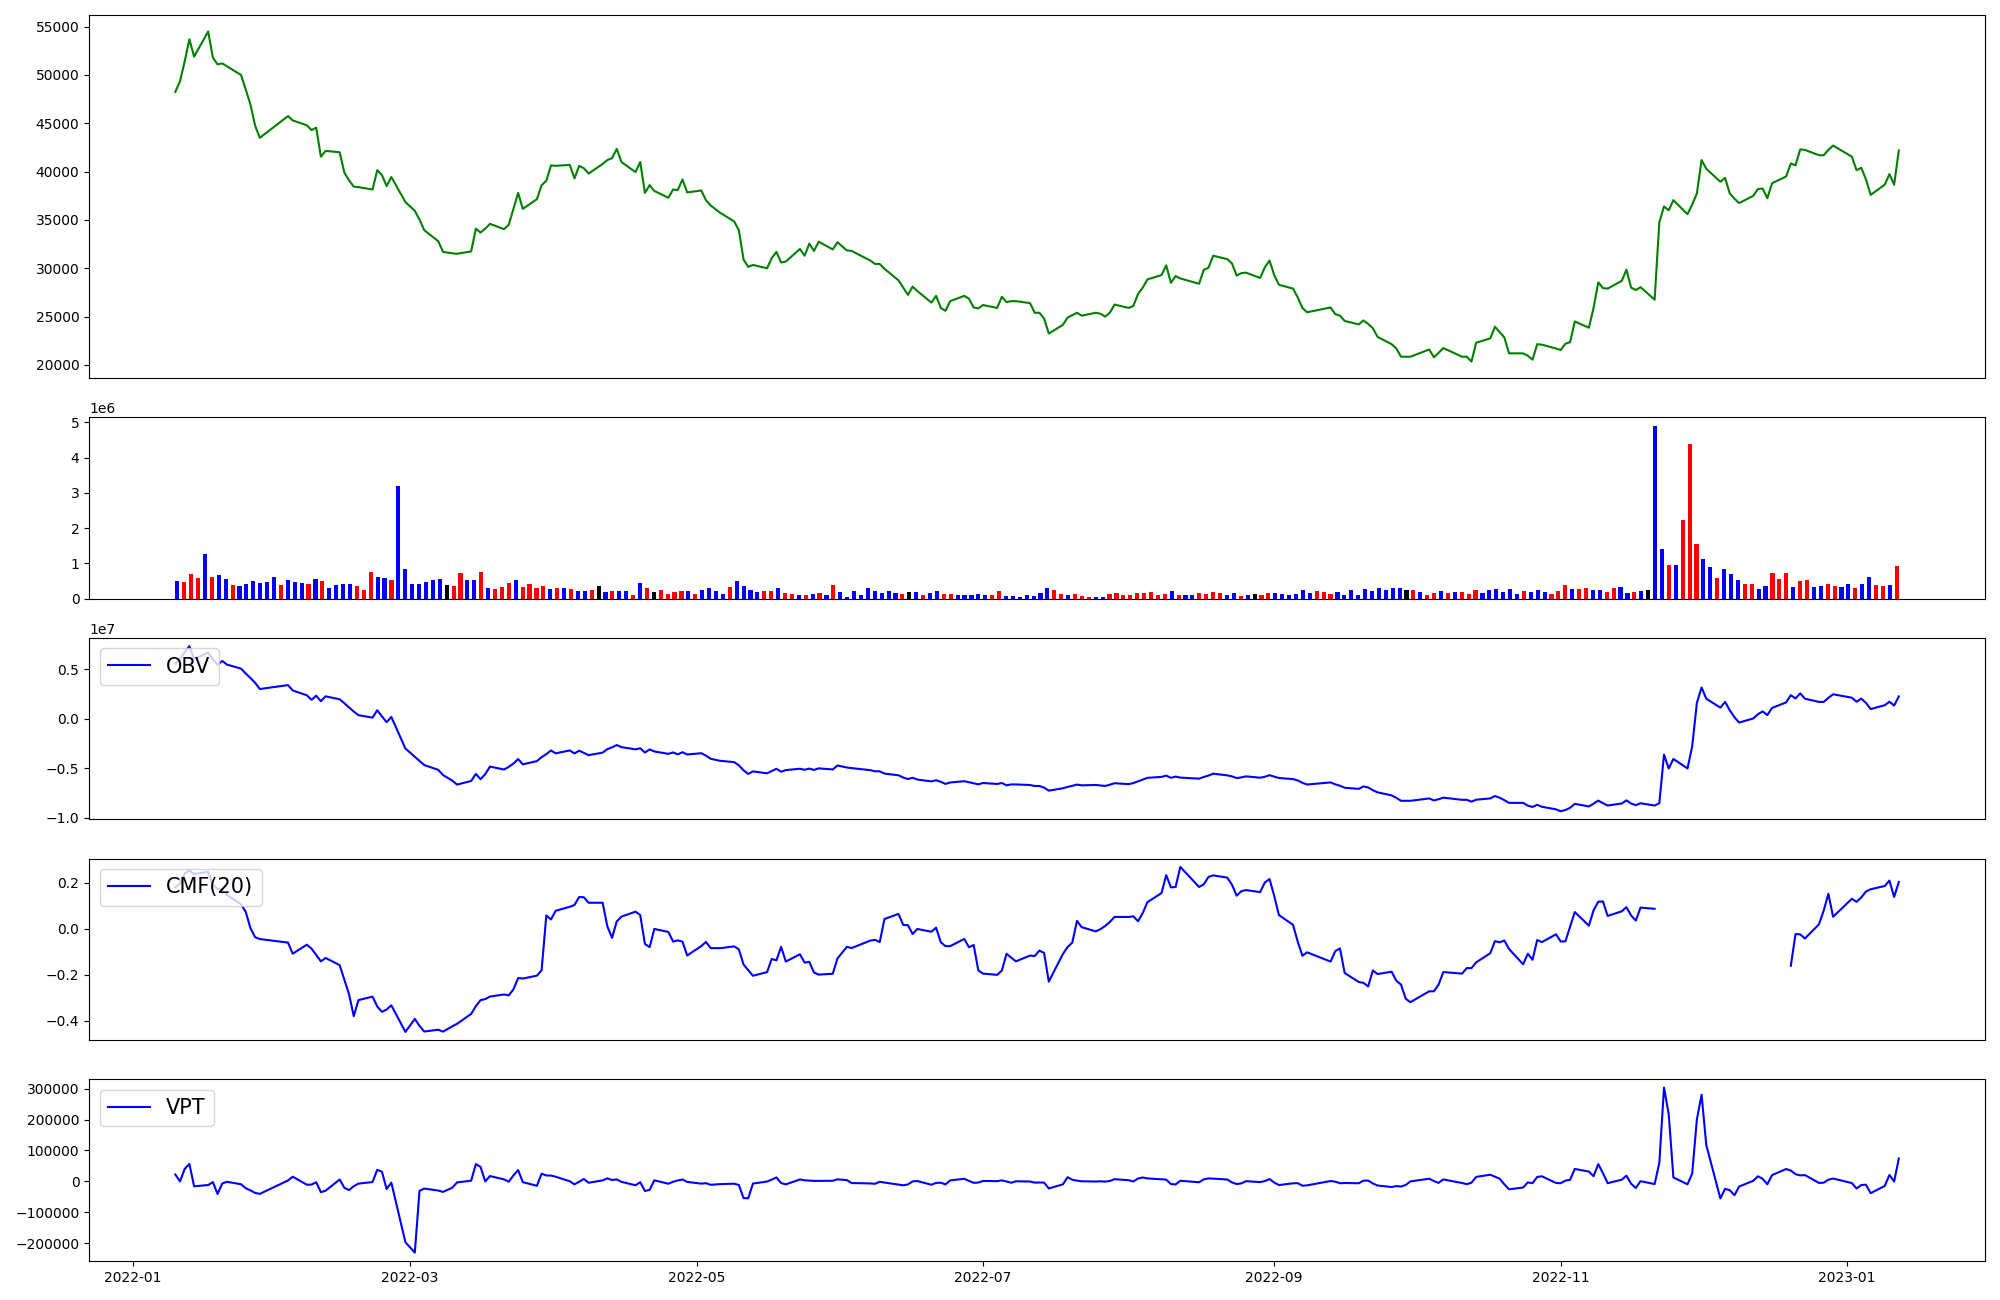Click the tallest blue volume bar
This screenshot has width=2000, height=1300.
[x=1655, y=512]
